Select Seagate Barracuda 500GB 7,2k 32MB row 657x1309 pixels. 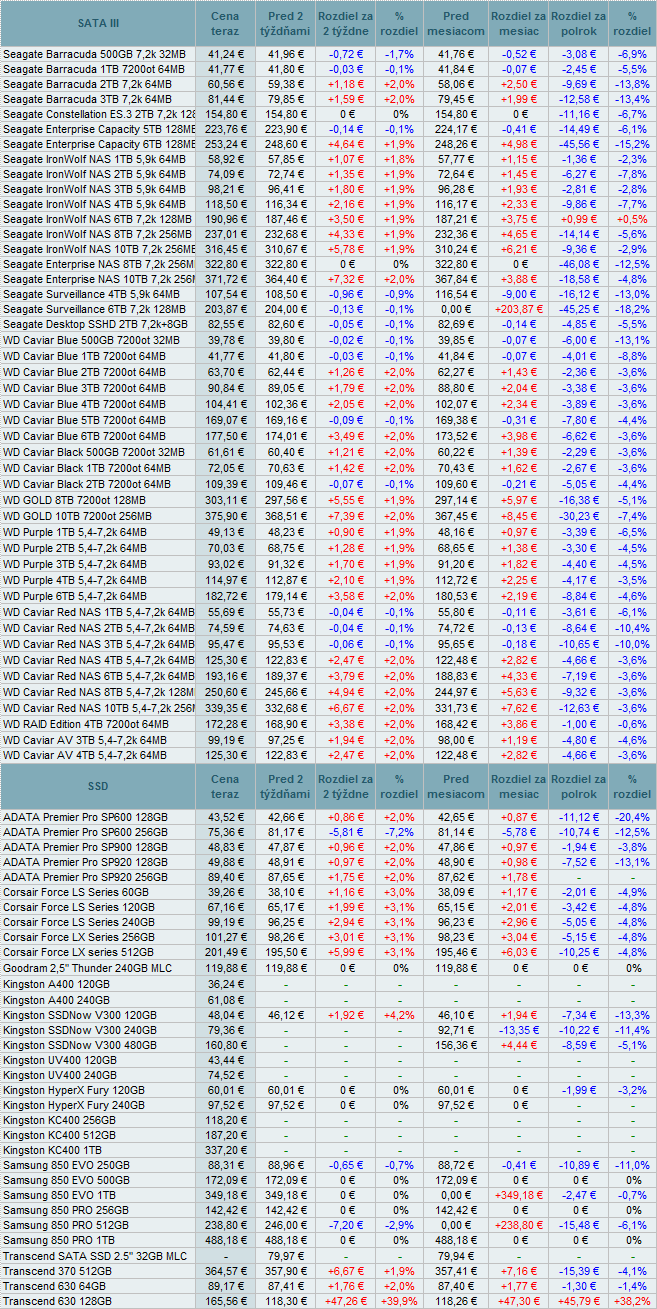click(x=328, y=53)
